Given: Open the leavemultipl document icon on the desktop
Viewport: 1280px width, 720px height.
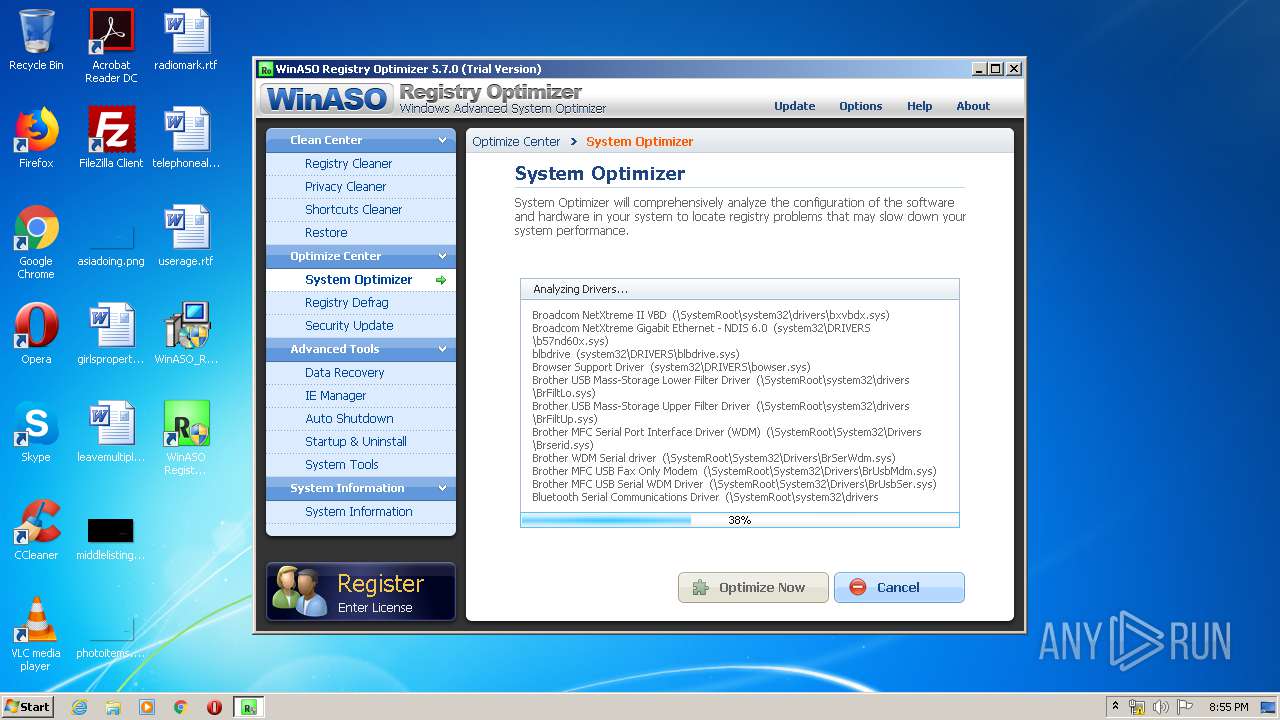Looking at the screenshot, I should point(111,432).
